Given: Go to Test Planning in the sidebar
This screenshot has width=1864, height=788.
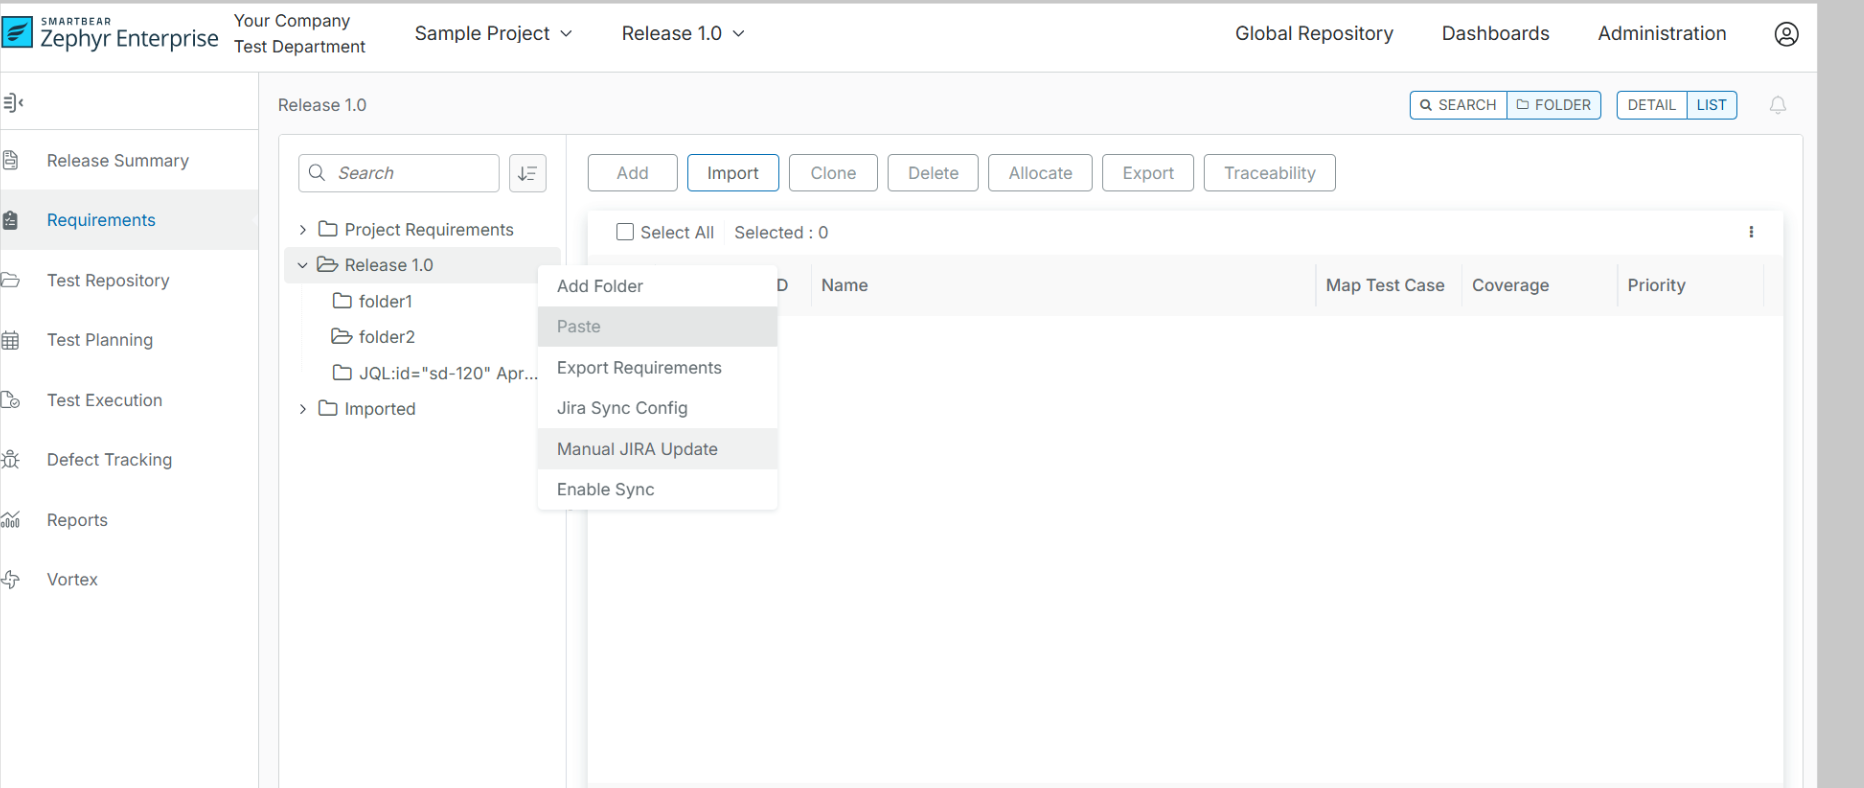Looking at the screenshot, I should [x=99, y=340].
